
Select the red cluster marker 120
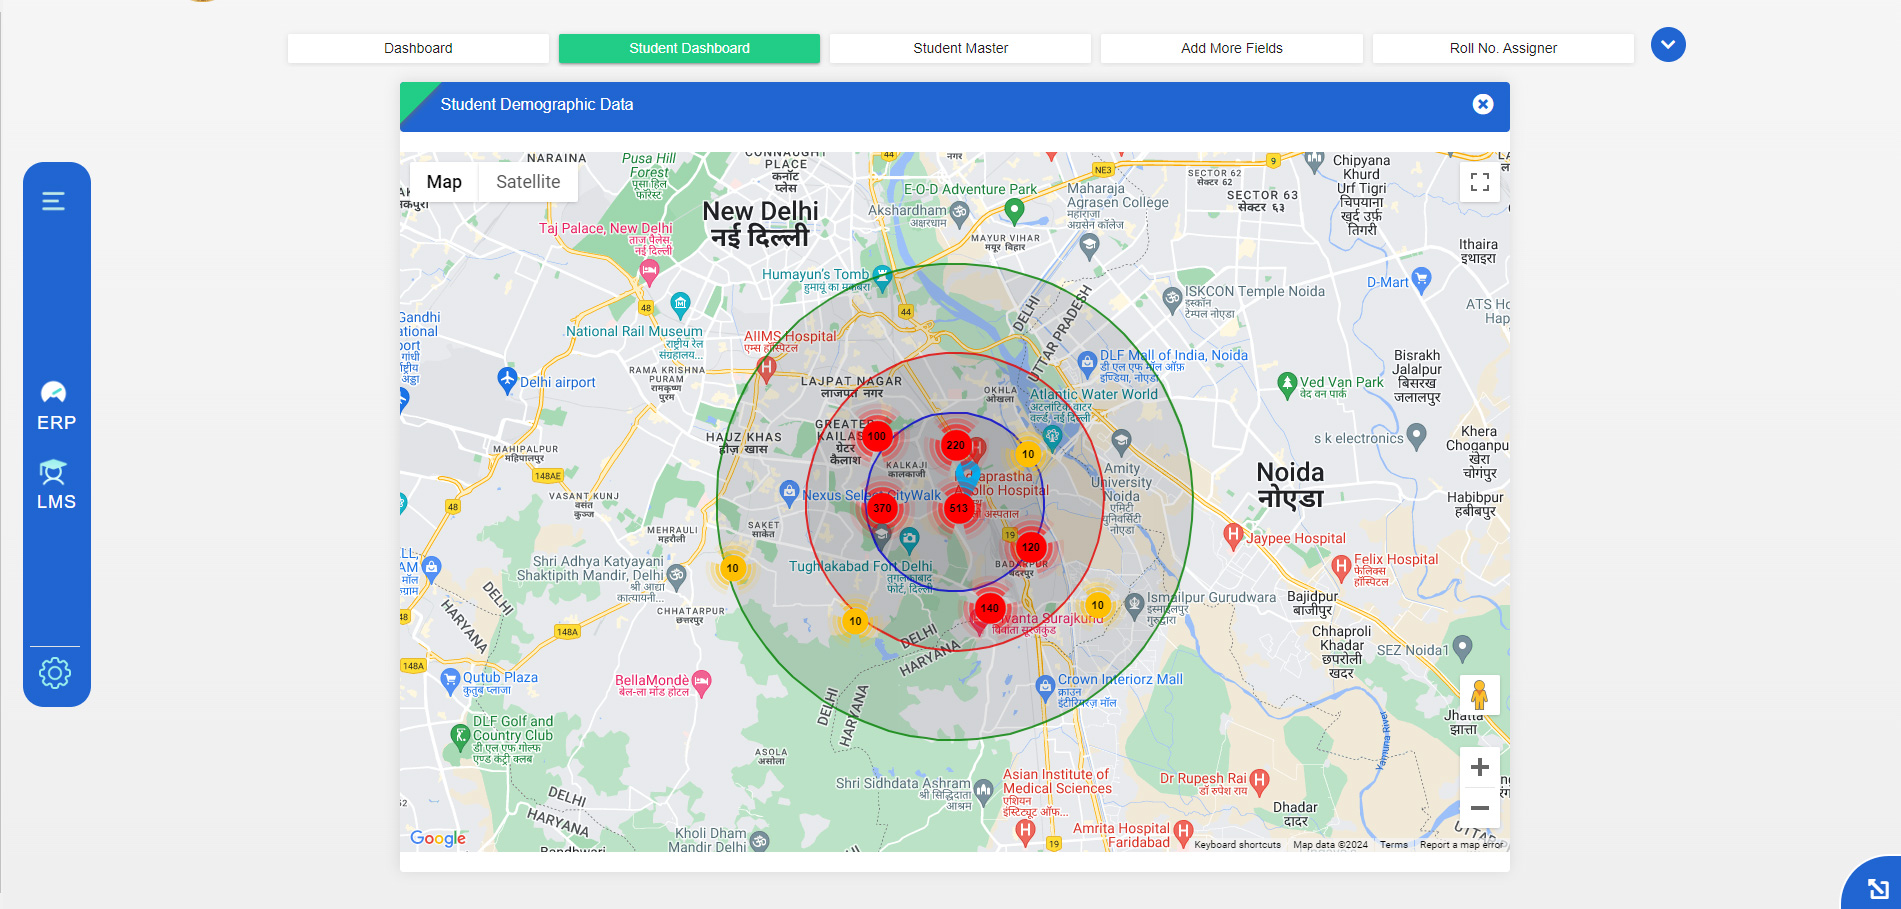[1031, 548]
